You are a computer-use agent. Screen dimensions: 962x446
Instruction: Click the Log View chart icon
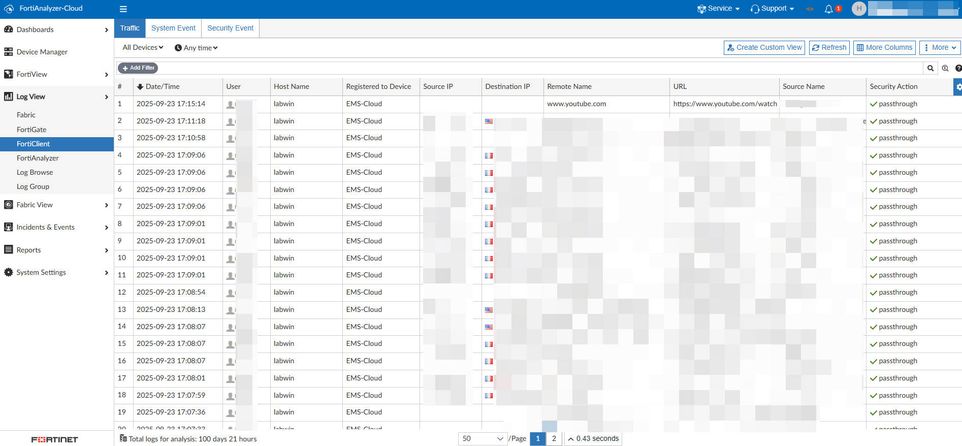8,96
